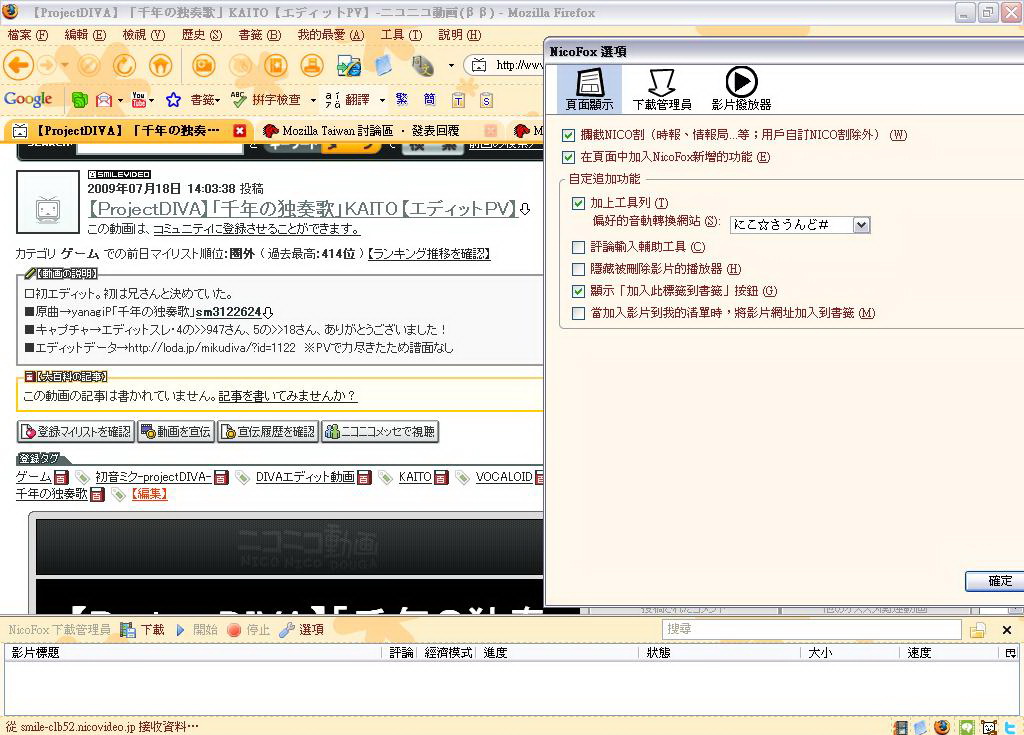This screenshot has width=1024, height=735.
Task: Click the Home toolbar icon
Action: click(x=160, y=66)
